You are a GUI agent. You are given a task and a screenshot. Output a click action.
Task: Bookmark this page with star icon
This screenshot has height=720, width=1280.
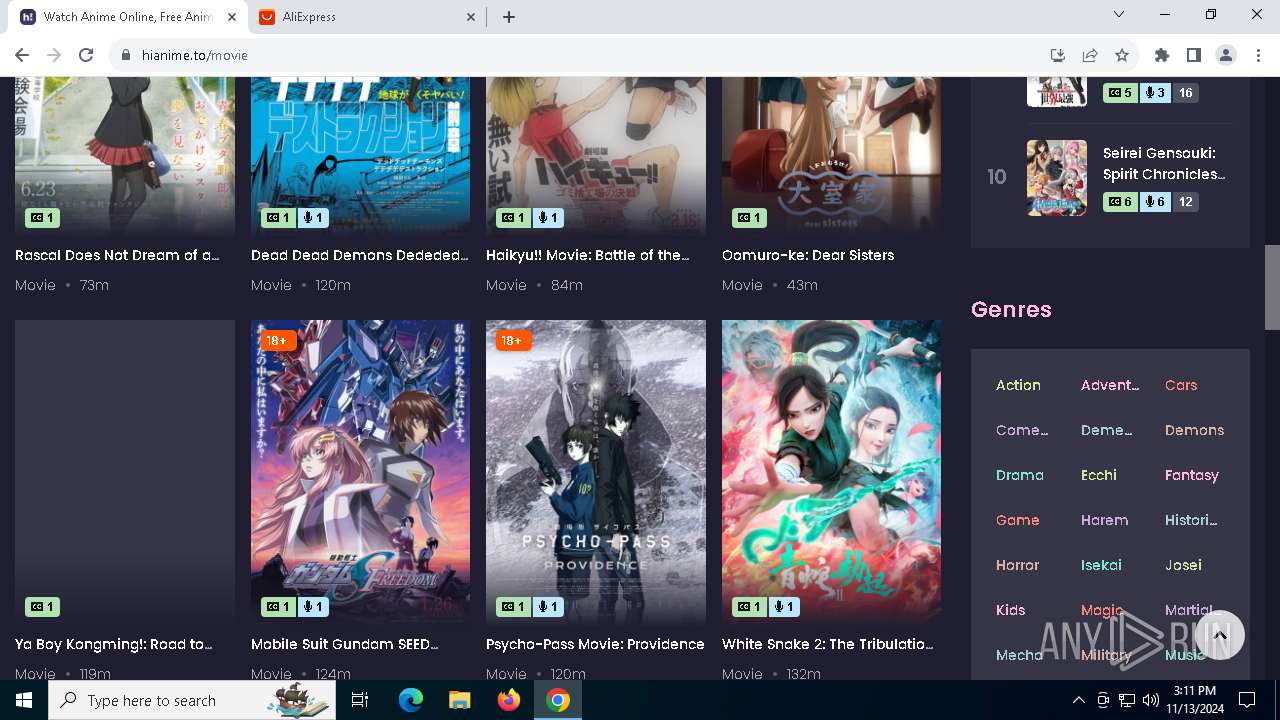pyautogui.click(x=1122, y=55)
